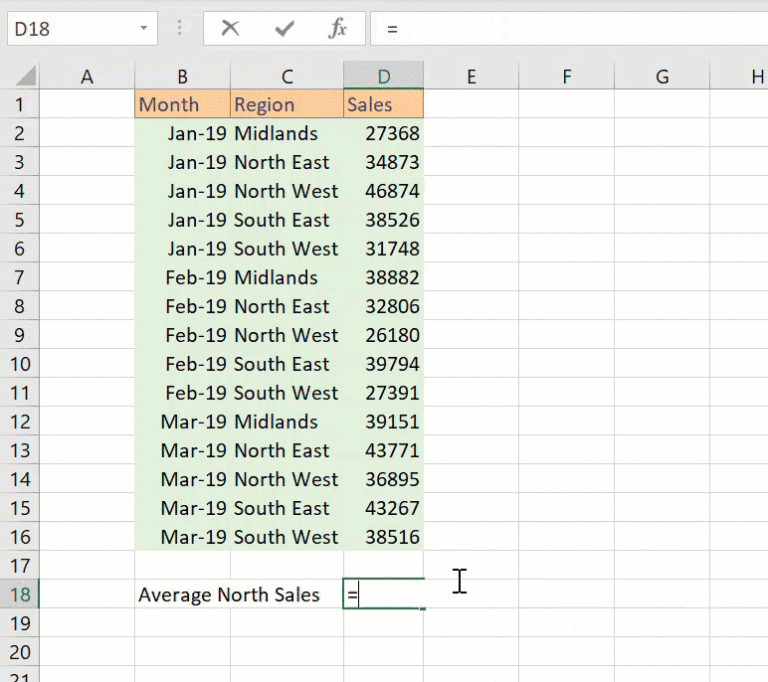Click the Midlands cell in row 2
Screen dimensions: 768x682
tap(287, 133)
